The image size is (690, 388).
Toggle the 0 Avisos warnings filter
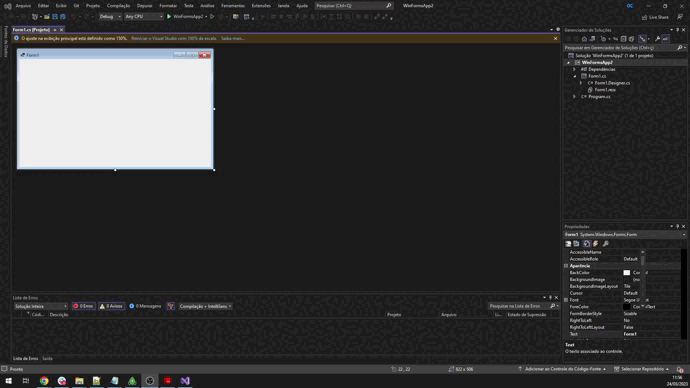pyautogui.click(x=111, y=306)
